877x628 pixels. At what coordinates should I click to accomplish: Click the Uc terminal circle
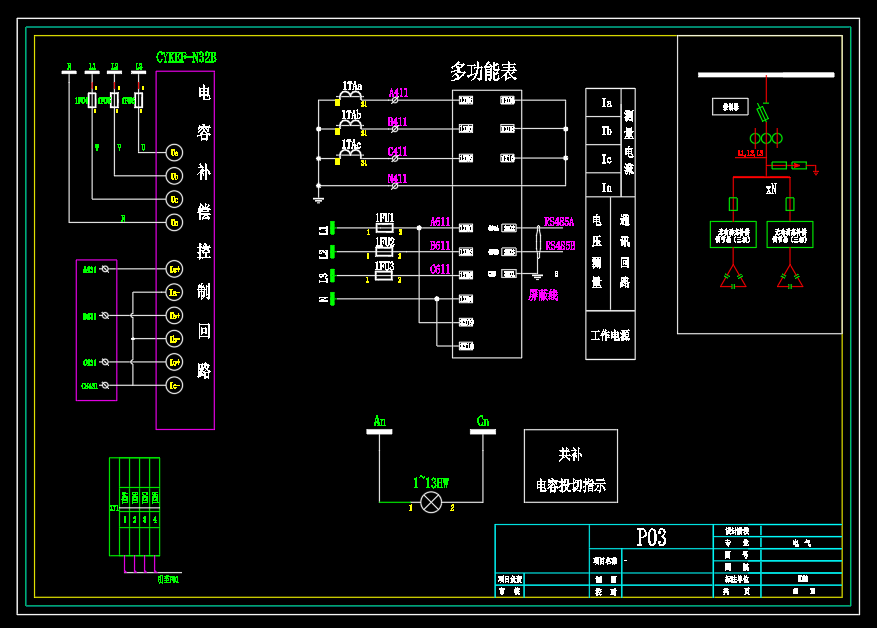[175, 199]
